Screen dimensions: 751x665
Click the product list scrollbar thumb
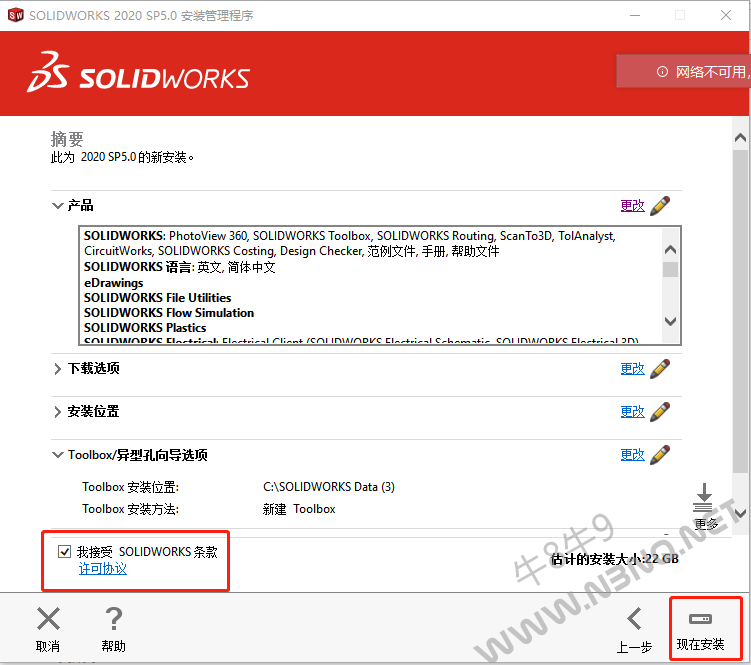tap(671, 269)
